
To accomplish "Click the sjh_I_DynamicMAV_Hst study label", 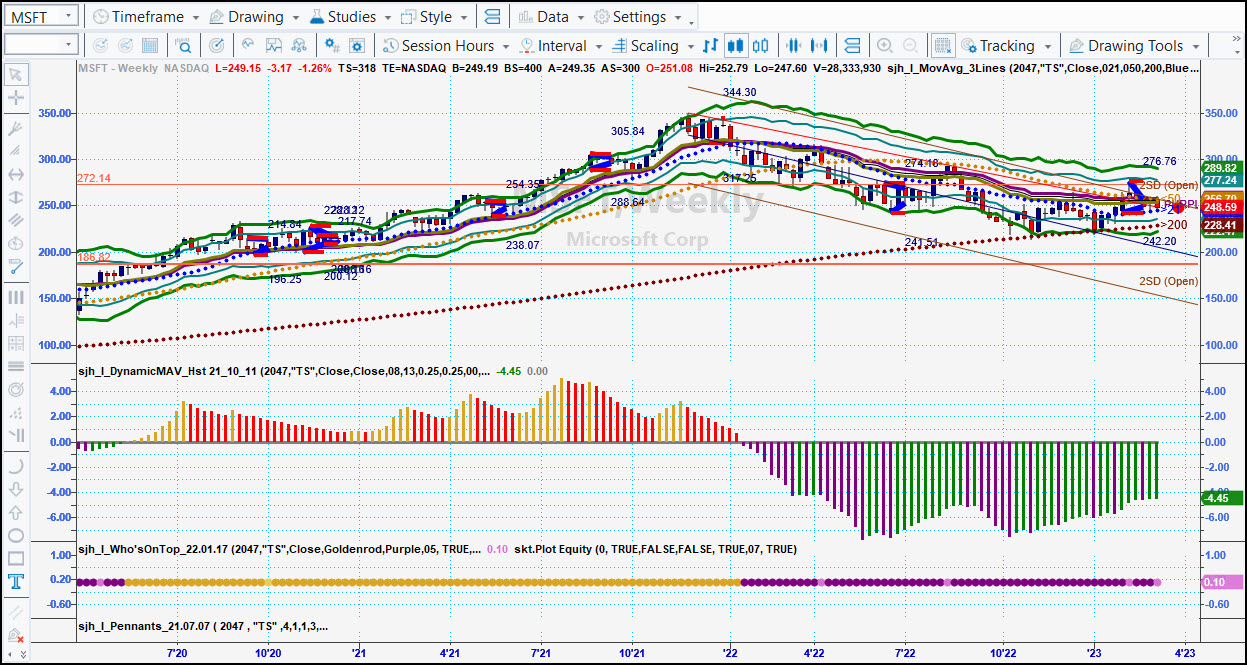I will tap(285, 371).
